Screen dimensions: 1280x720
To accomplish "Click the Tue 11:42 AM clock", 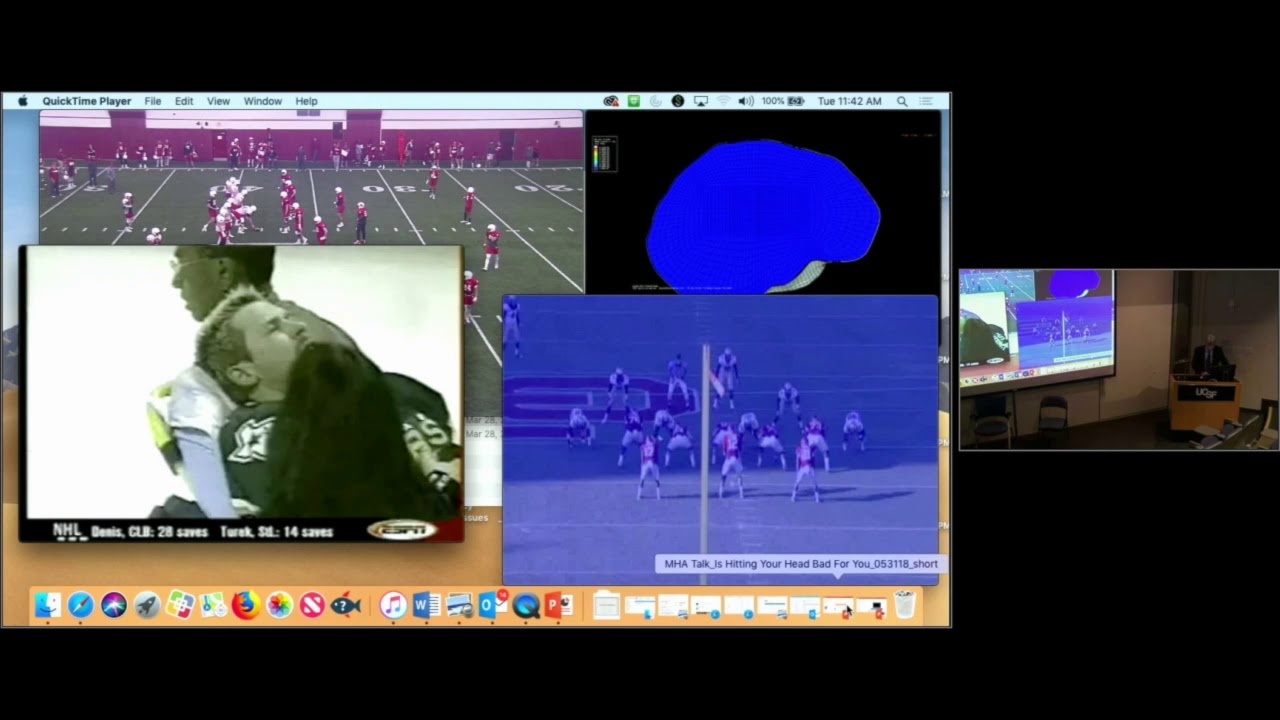I will [849, 101].
